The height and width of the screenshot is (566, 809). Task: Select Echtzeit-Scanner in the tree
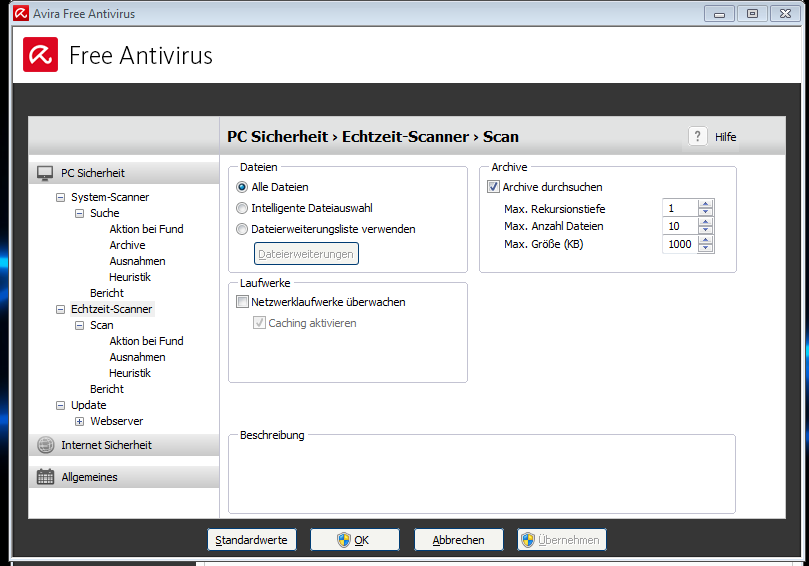pyautogui.click(x=111, y=309)
